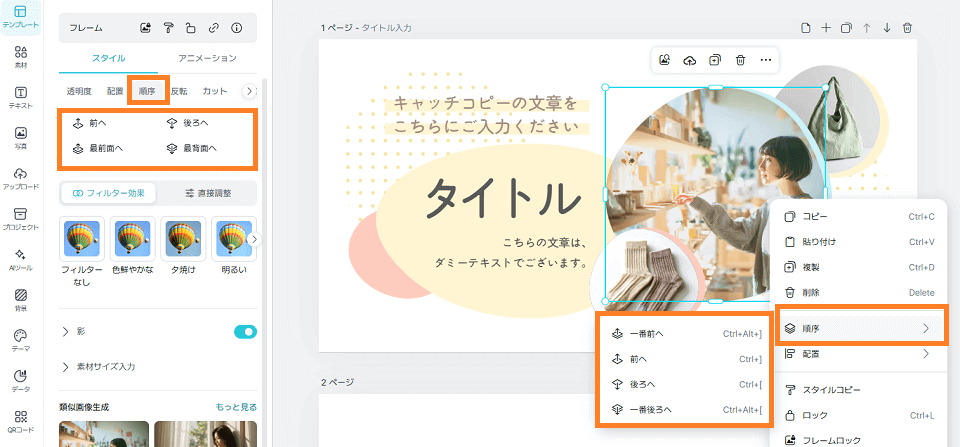Select the 順序 style option
The image size is (960, 447).
click(147, 91)
